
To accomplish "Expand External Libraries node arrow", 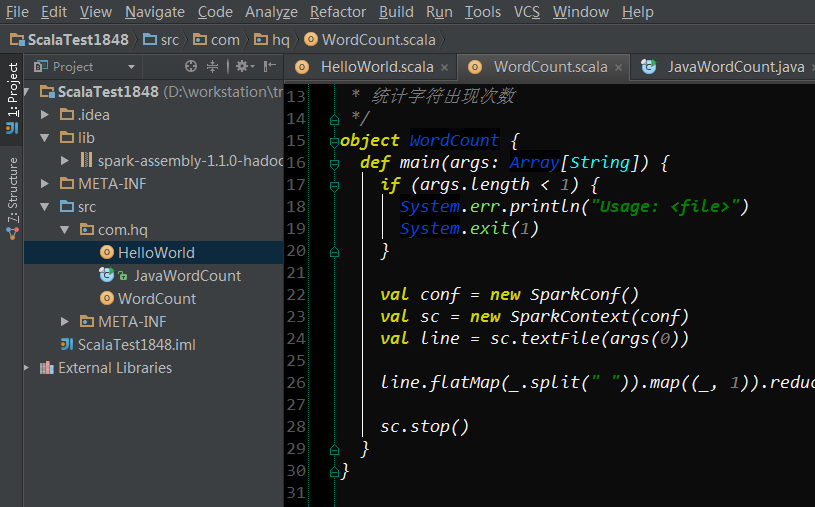I will click(27, 368).
